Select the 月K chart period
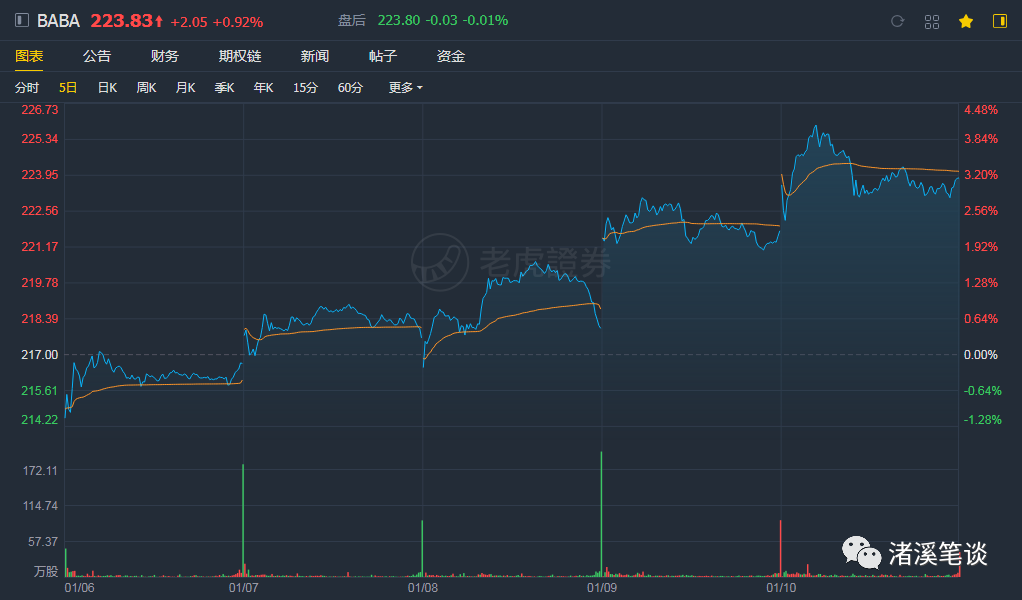 point(186,87)
